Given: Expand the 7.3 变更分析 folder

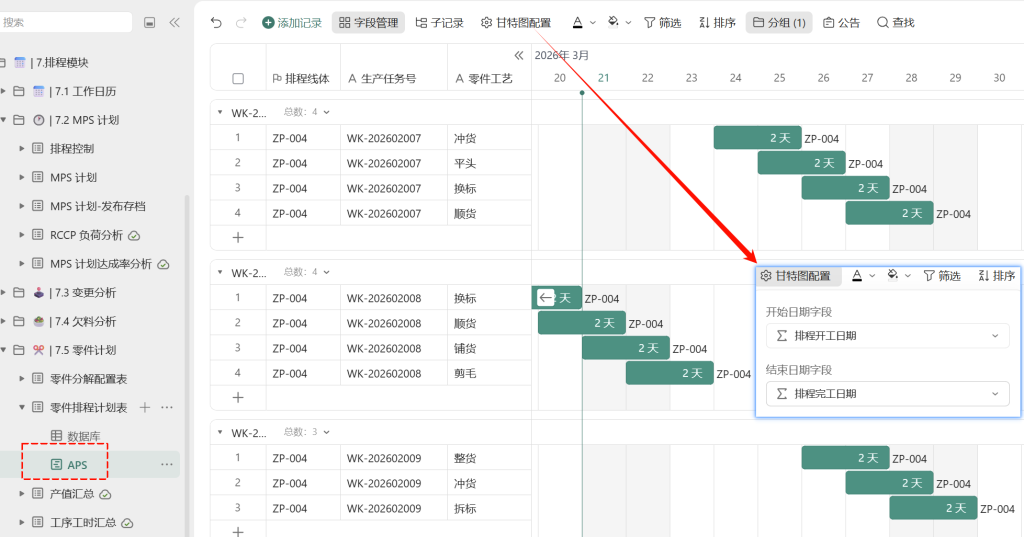Looking at the screenshot, I should coord(3,293).
